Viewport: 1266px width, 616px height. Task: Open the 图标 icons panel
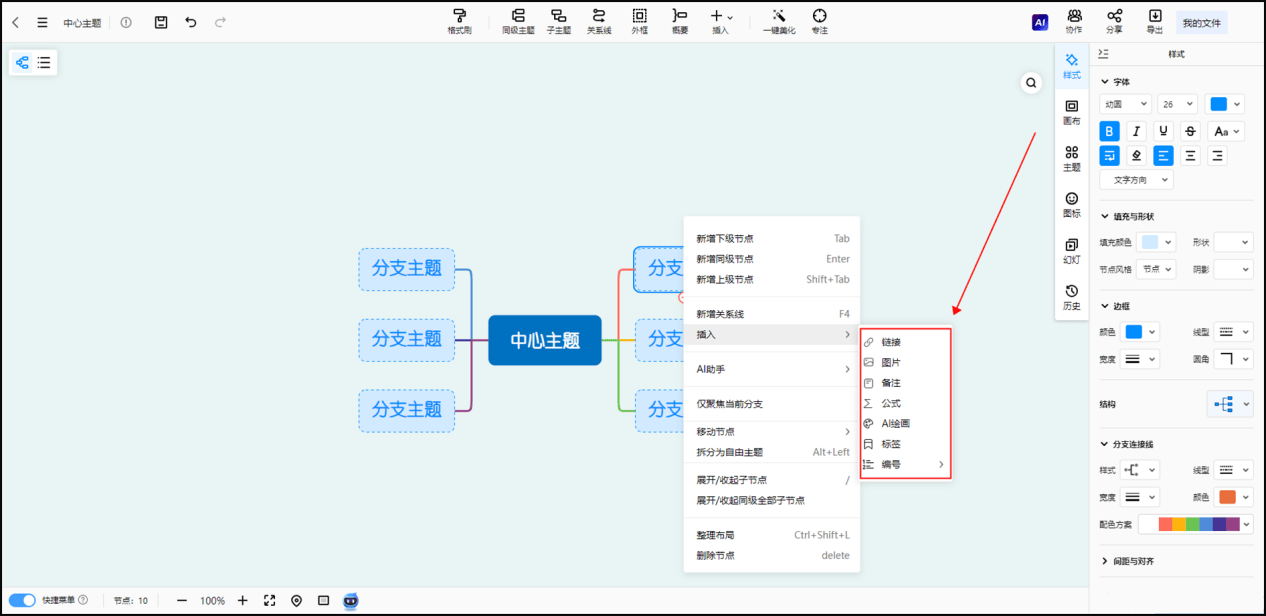(x=1071, y=203)
